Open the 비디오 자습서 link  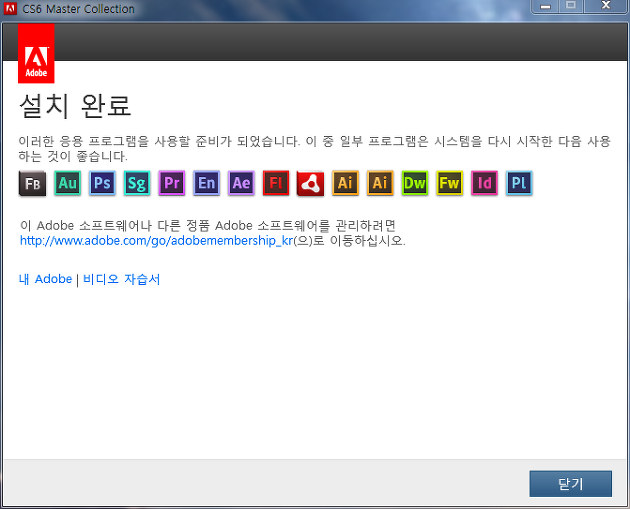point(121,279)
